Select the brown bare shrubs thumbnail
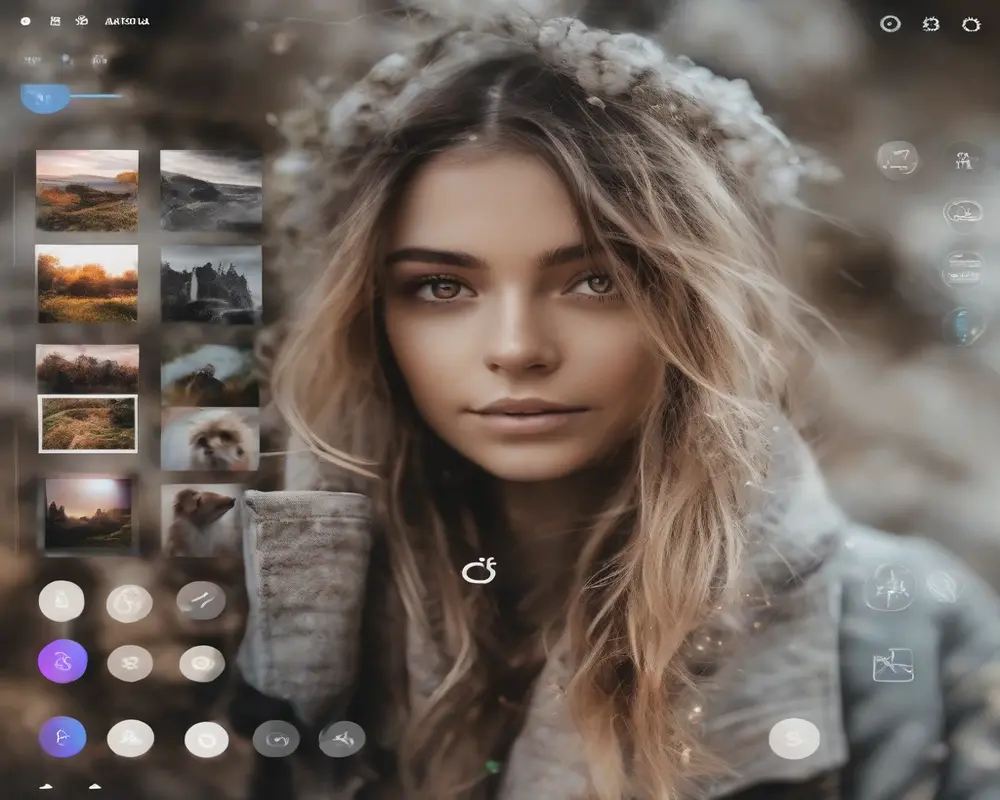Viewport: 1000px width, 800px height. [87, 369]
